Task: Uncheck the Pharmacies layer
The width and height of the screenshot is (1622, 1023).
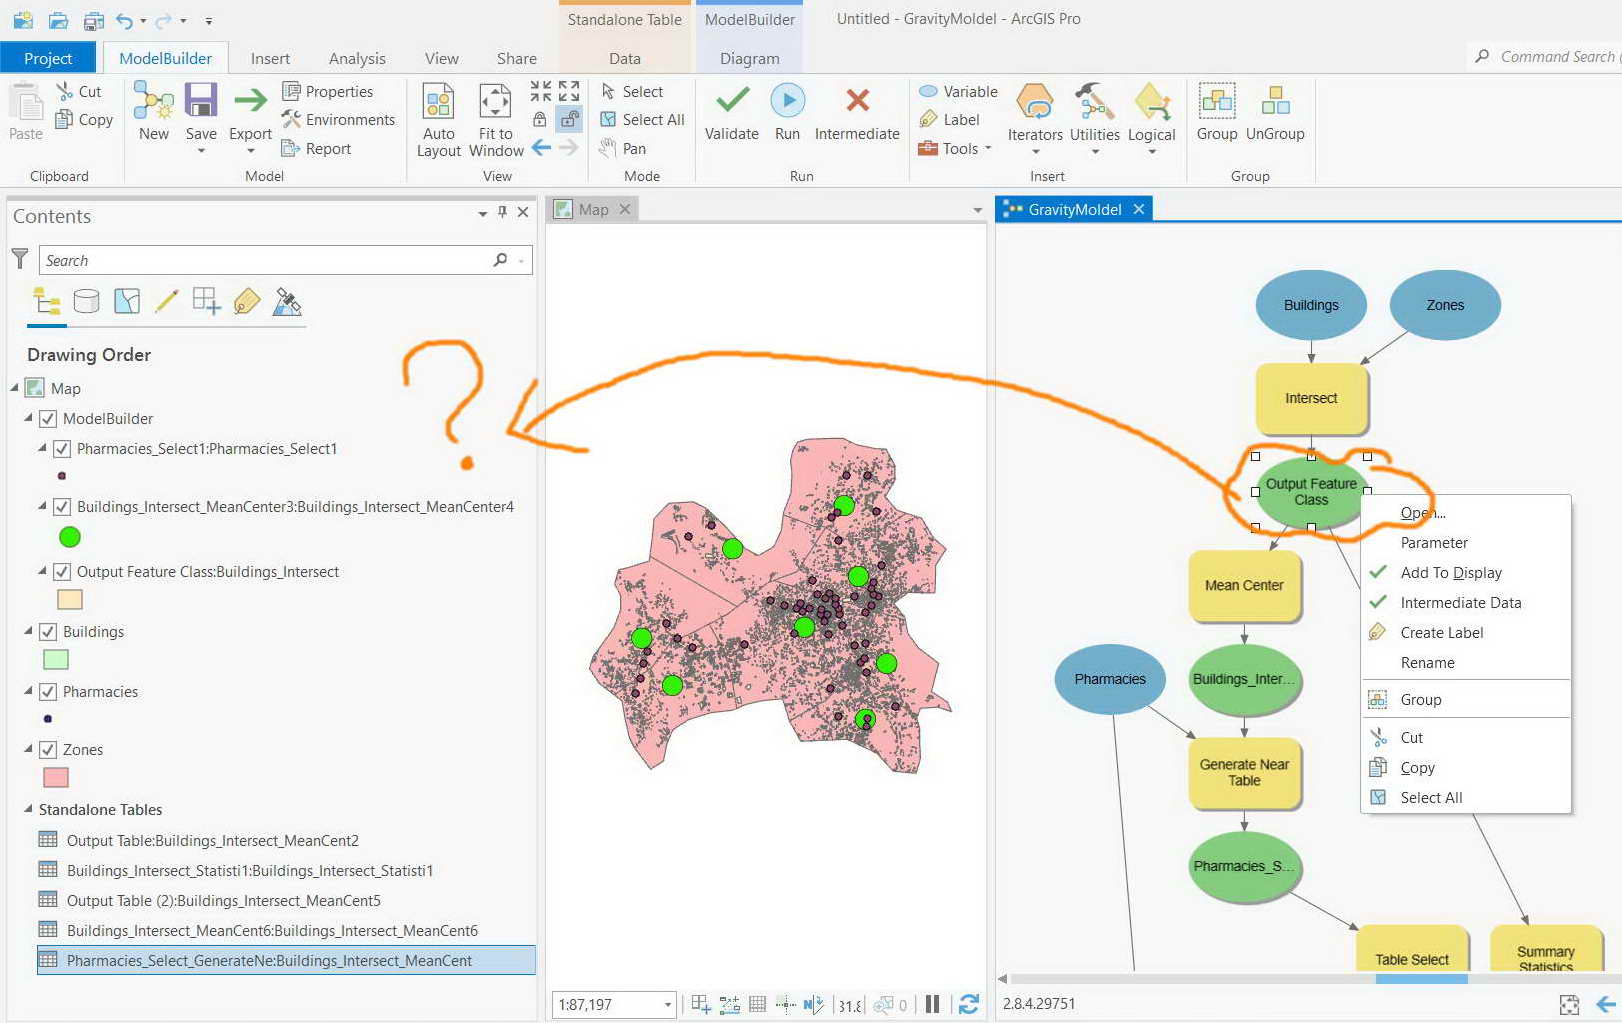Action: point(48,692)
